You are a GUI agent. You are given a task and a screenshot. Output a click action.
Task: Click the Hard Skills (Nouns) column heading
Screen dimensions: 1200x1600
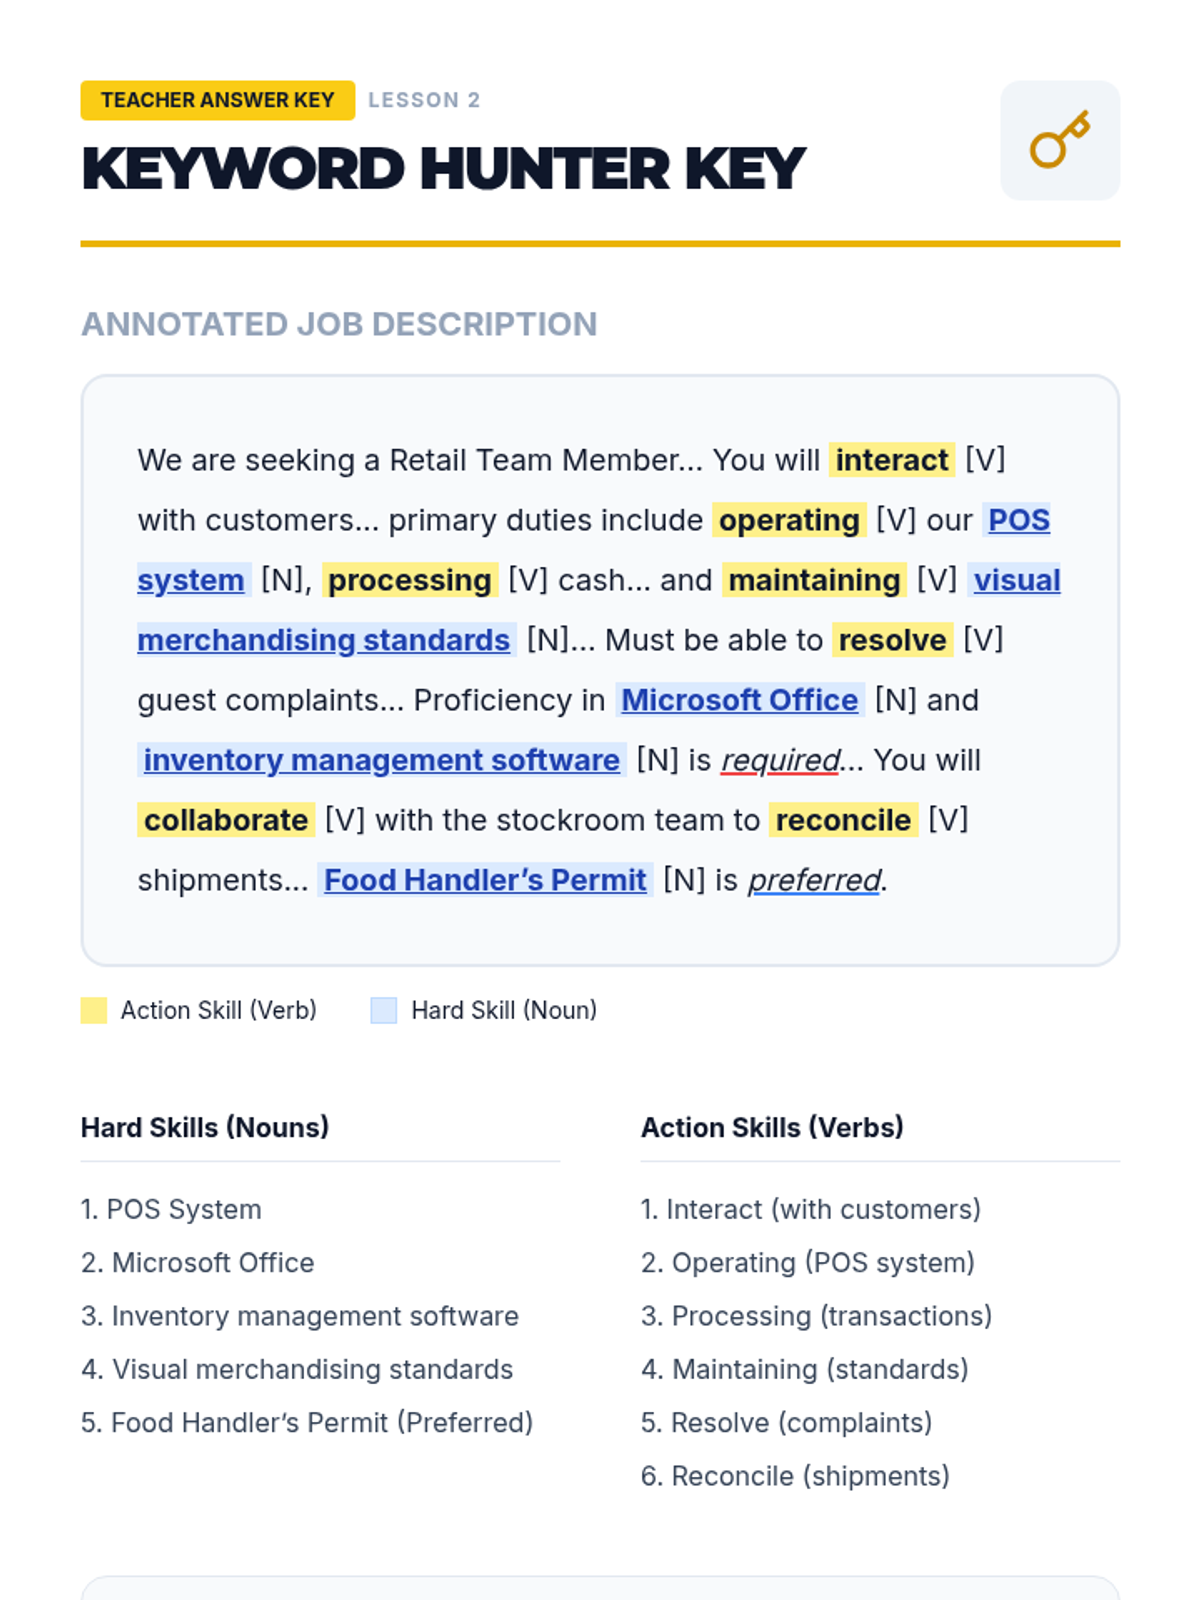click(205, 1127)
